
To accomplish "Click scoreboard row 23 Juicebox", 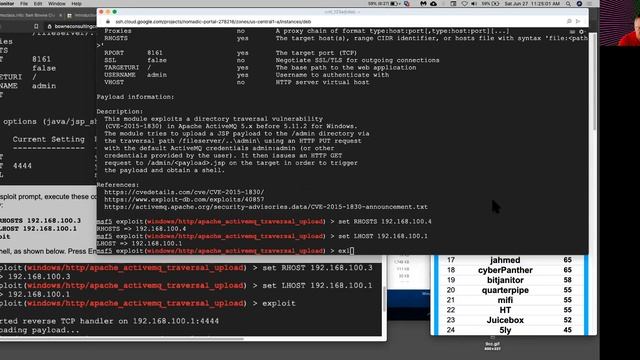I will pyautogui.click(x=511, y=320).
